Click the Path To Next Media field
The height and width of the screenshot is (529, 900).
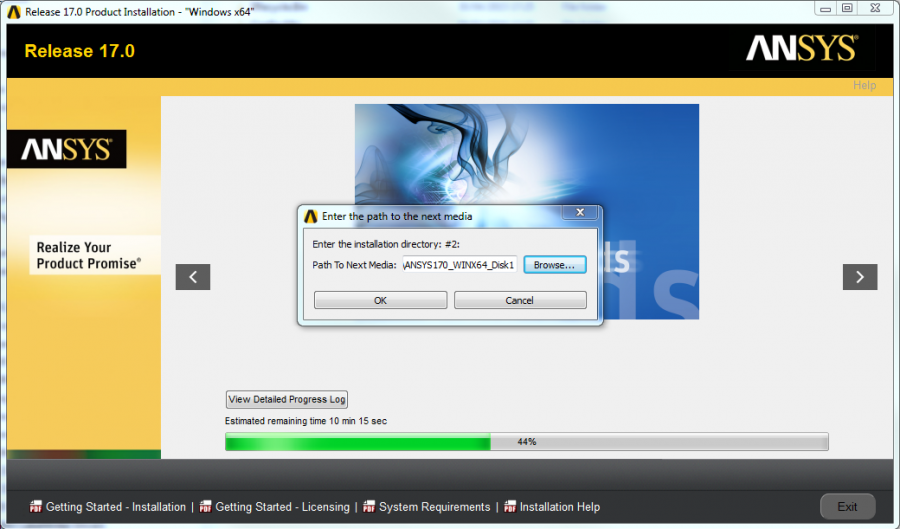(460, 265)
